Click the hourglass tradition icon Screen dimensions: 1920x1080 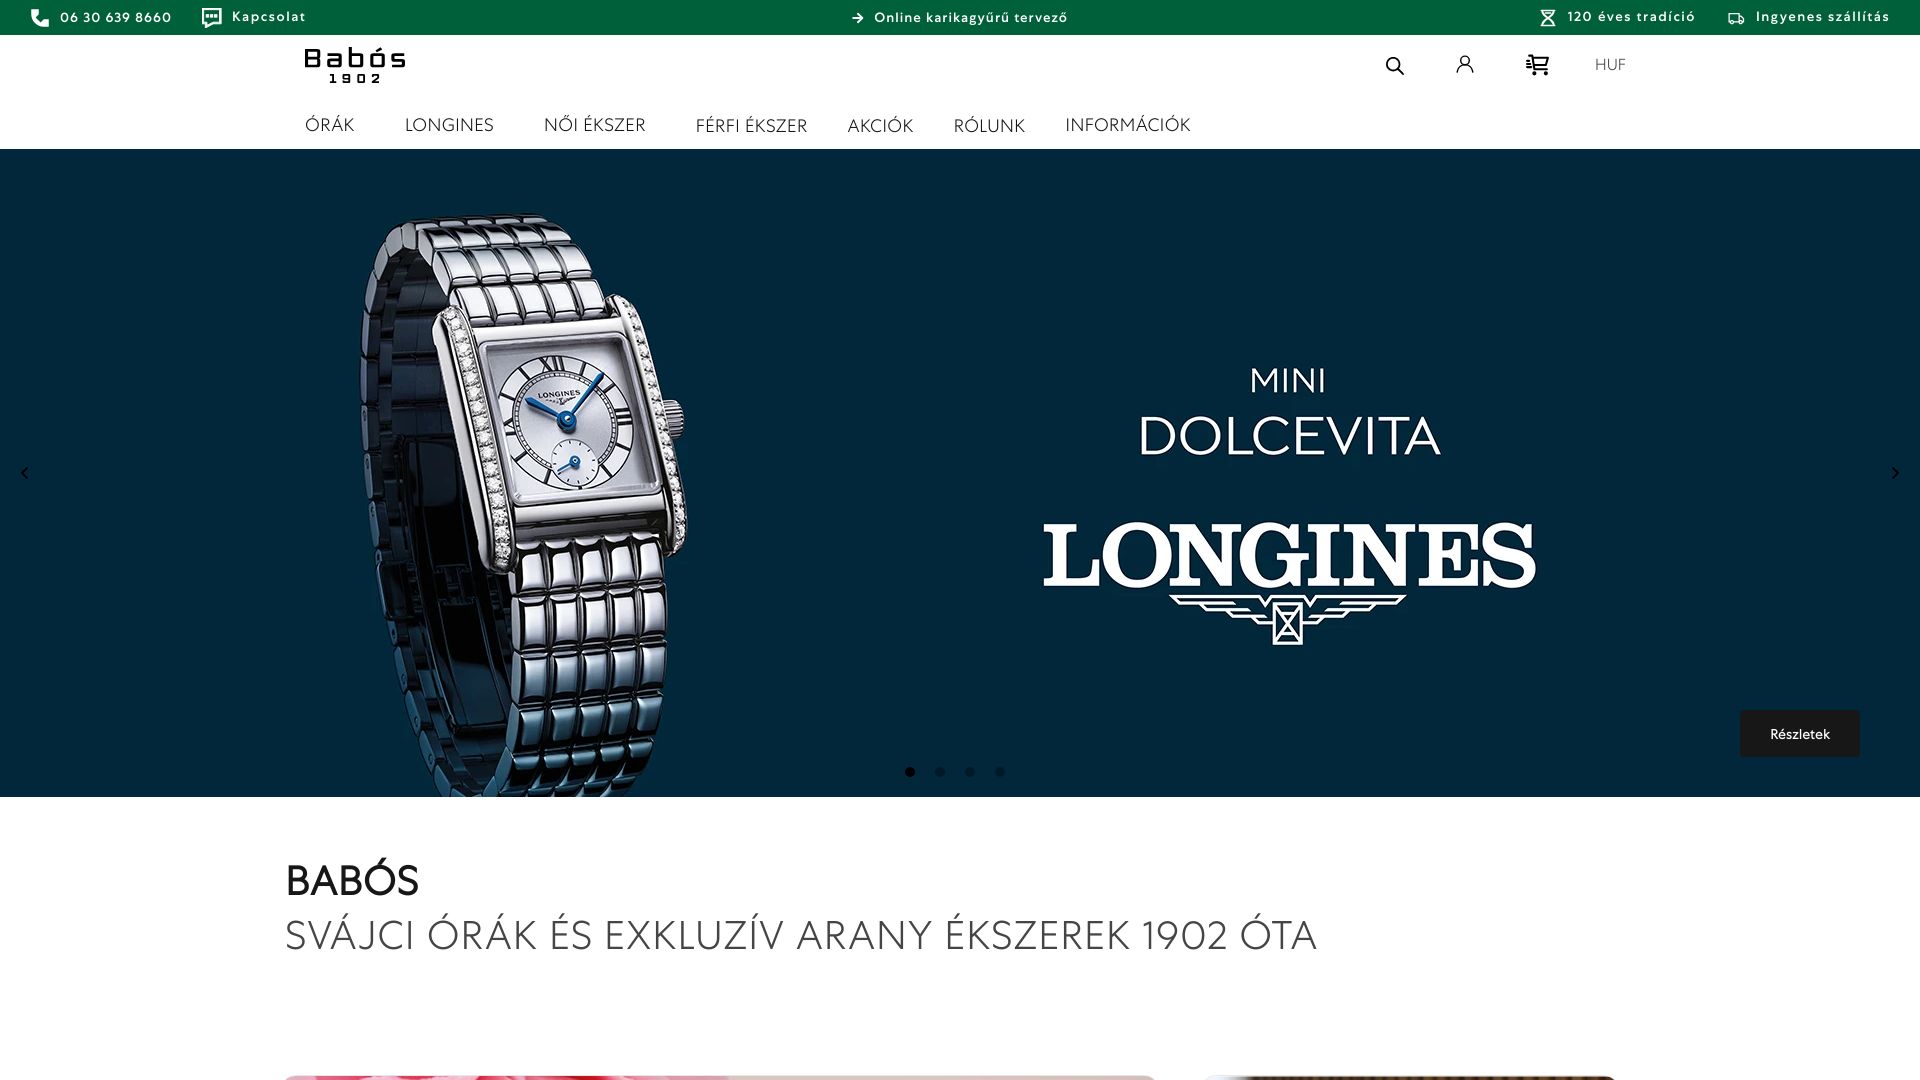tap(1548, 18)
